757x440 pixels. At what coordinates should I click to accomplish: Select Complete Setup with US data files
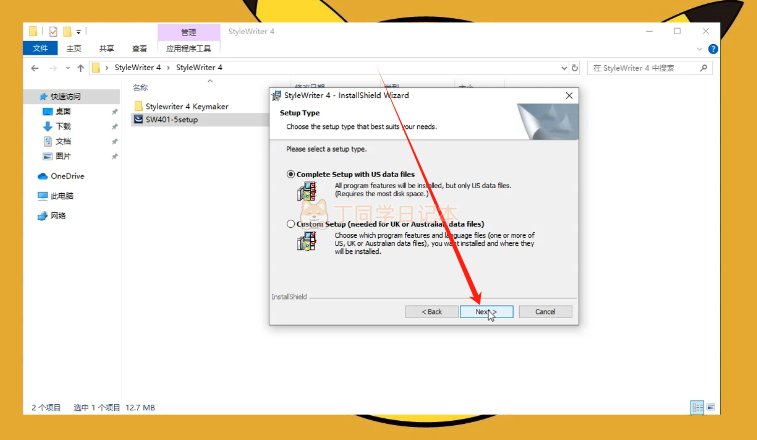[x=291, y=174]
